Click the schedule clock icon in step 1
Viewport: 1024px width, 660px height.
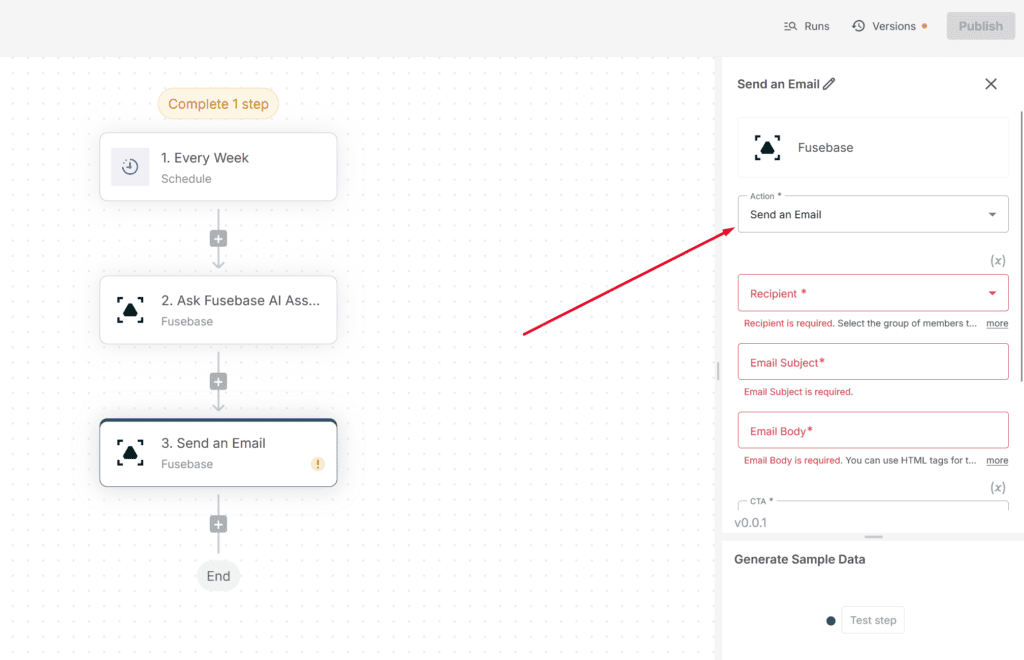click(130, 167)
